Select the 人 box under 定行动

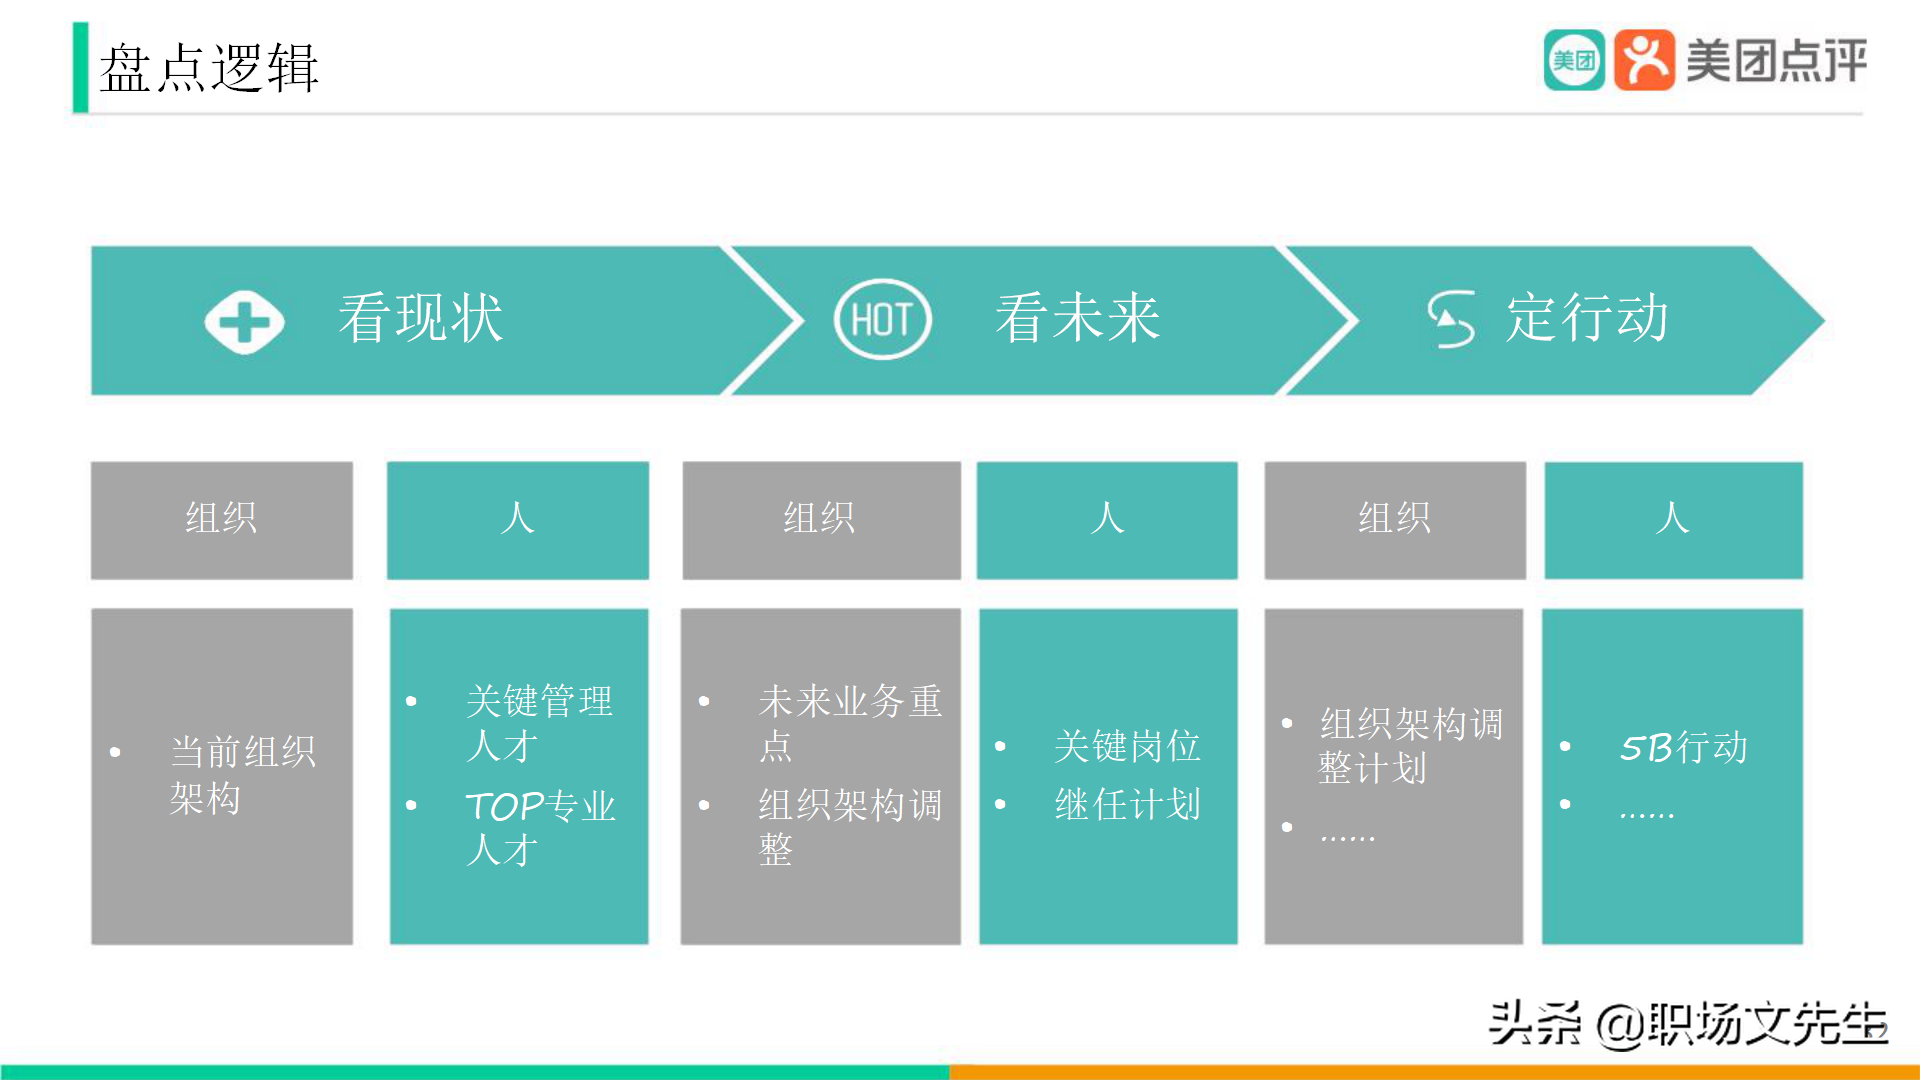pyautogui.click(x=1674, y=520)
